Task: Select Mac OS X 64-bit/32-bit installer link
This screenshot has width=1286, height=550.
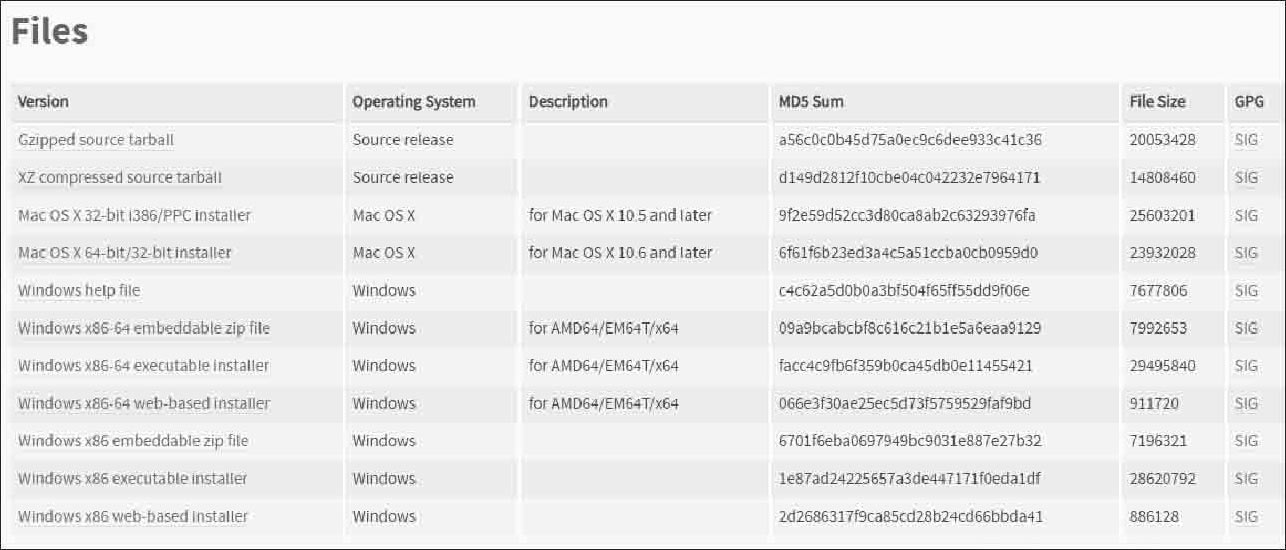Action: click(x=125, y=253)
